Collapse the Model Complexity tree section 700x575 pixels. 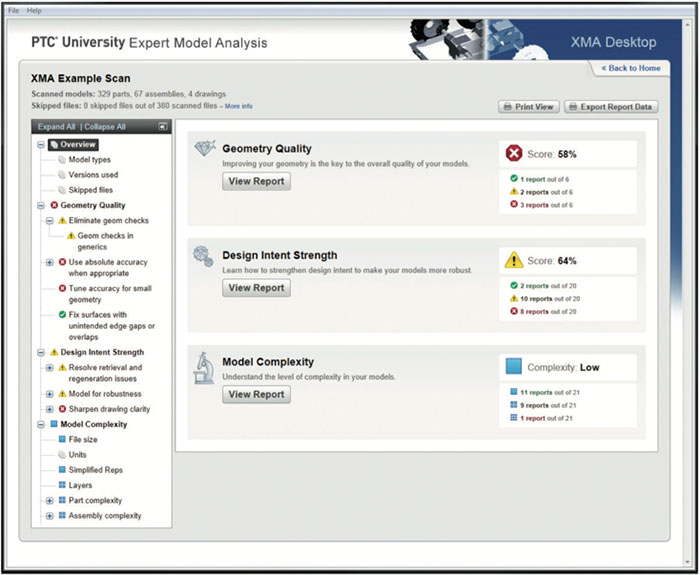click(x=41, y=425)
